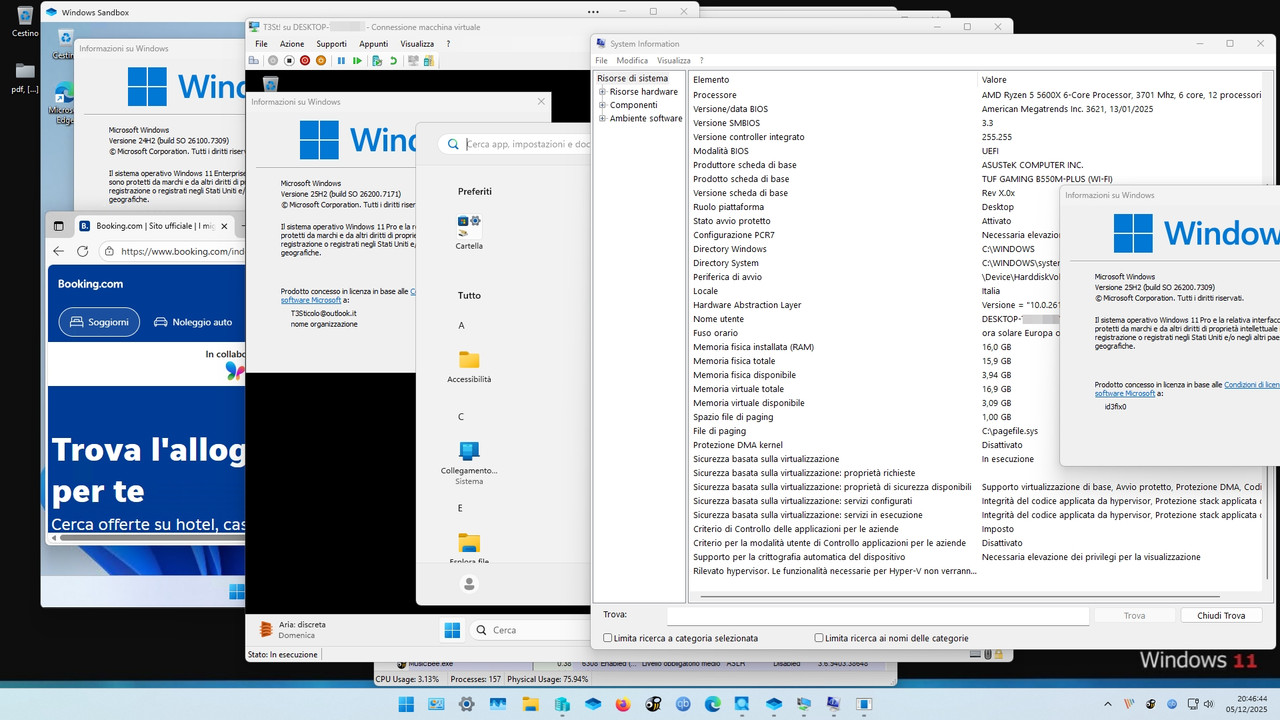This screenshot has height=720, width=1280.
Task: Open Collegamento Sistema in VM Start menu
Action: (x=469, y=462)
